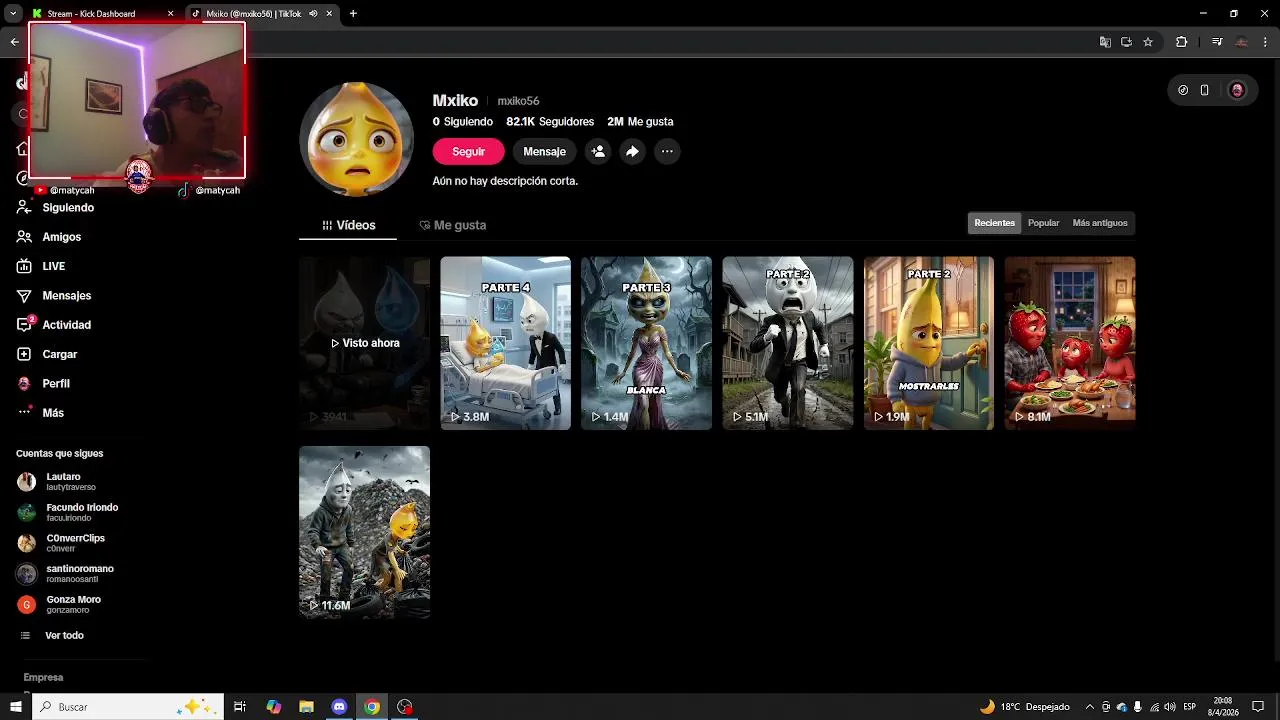Open a new browser tab
The width and height of the screenshot is (1280, 720).
point(353,13)
